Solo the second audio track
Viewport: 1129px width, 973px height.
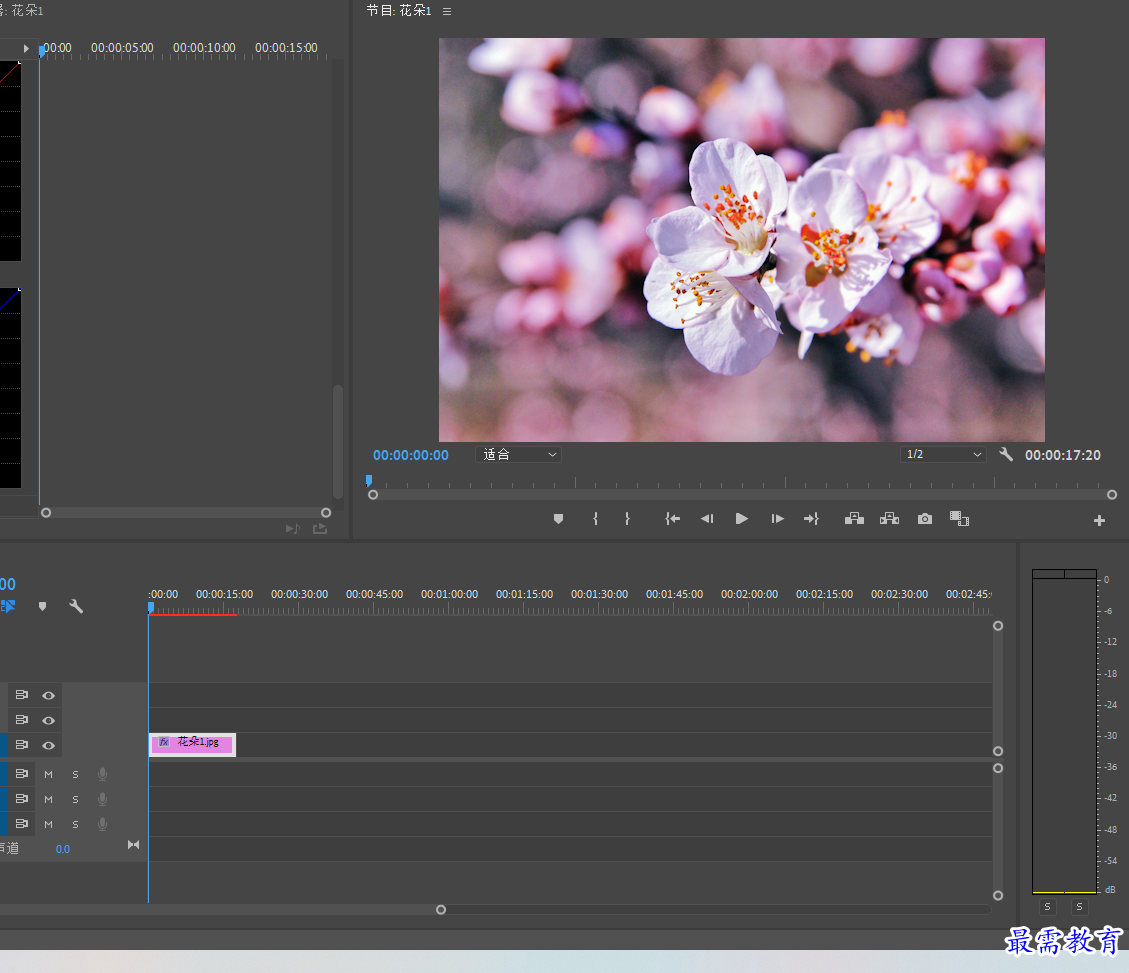[x=75, y=799]
